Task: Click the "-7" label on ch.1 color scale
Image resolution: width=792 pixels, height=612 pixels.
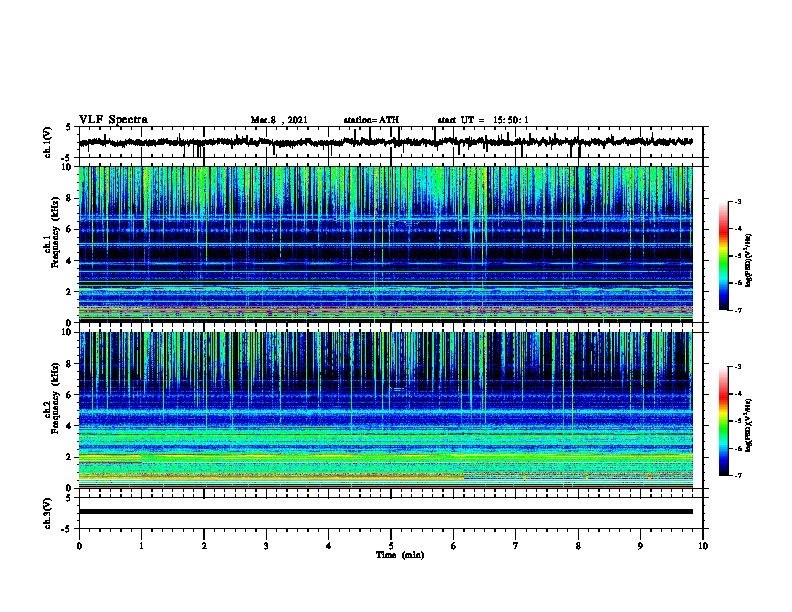Action: (737, 310)
